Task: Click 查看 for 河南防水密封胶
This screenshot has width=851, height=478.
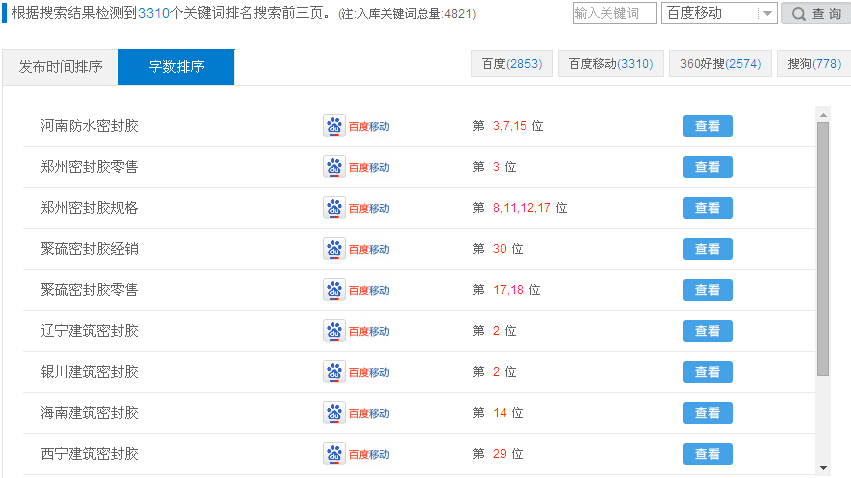Action: pyautogui.click(x=708, y=126)
